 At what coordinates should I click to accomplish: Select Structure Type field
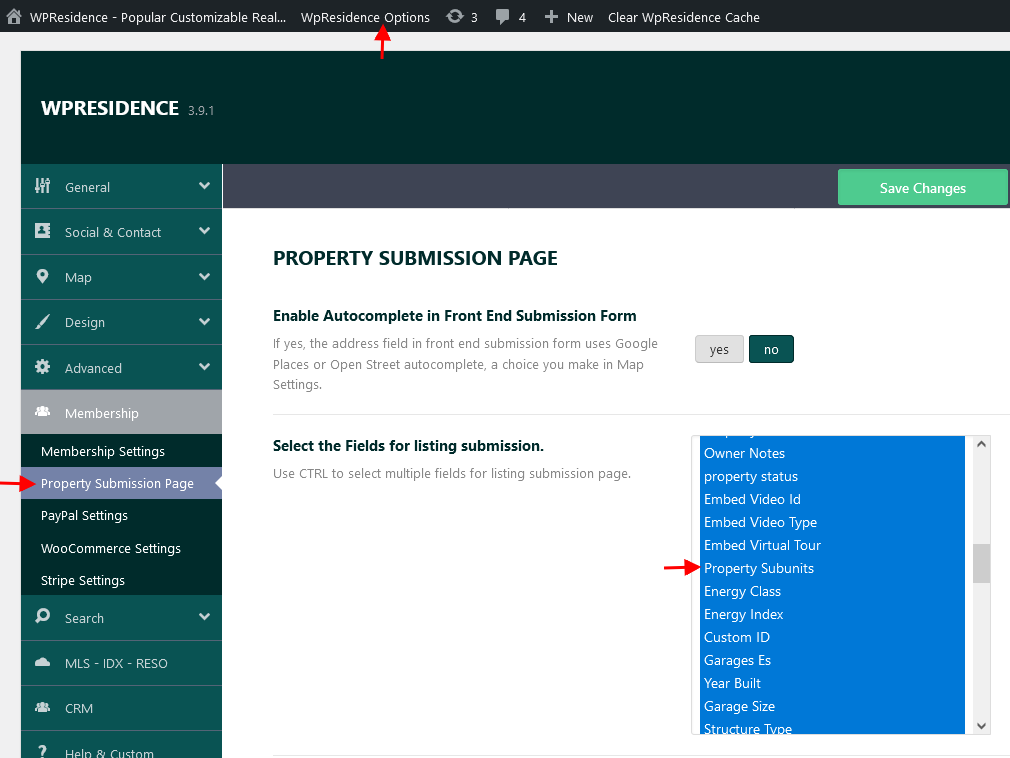(832, 726)
